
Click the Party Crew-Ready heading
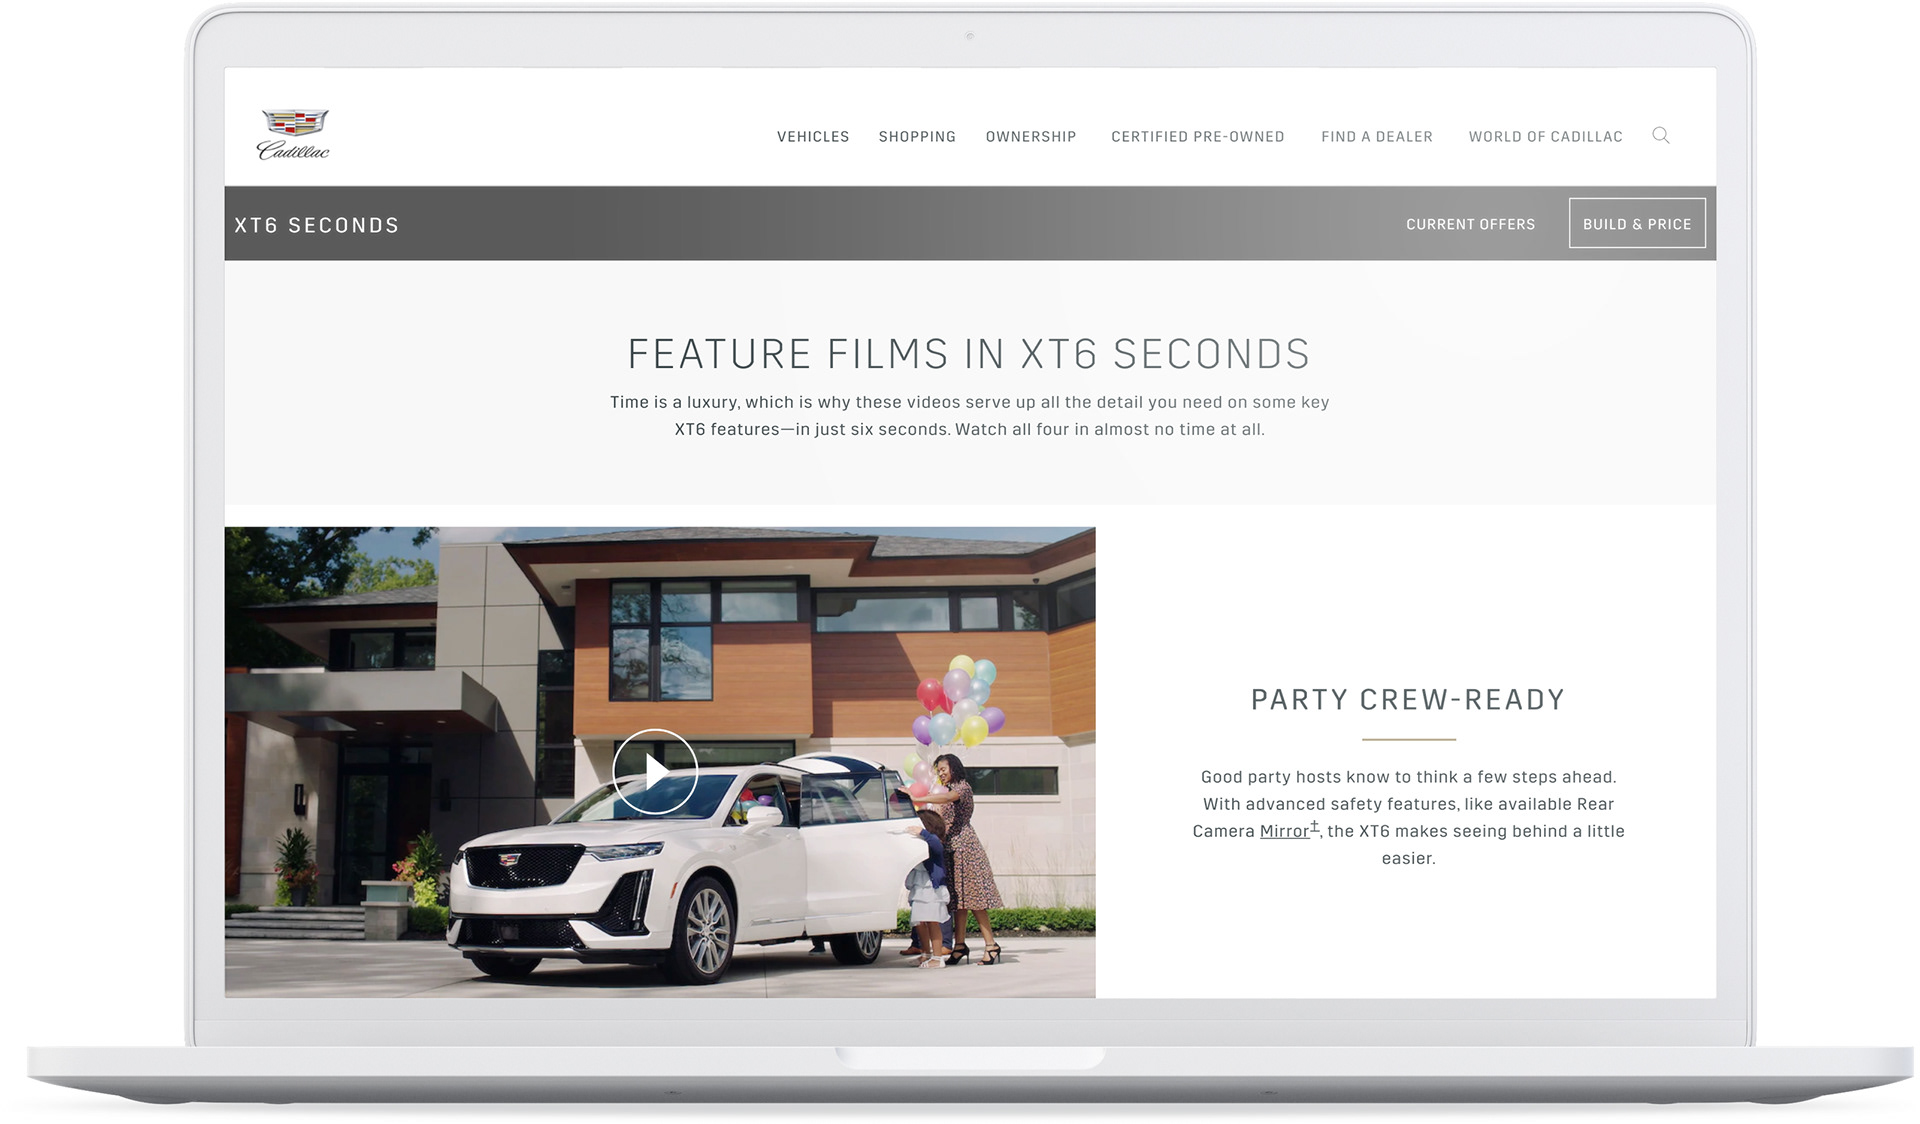pos(1407,700)
